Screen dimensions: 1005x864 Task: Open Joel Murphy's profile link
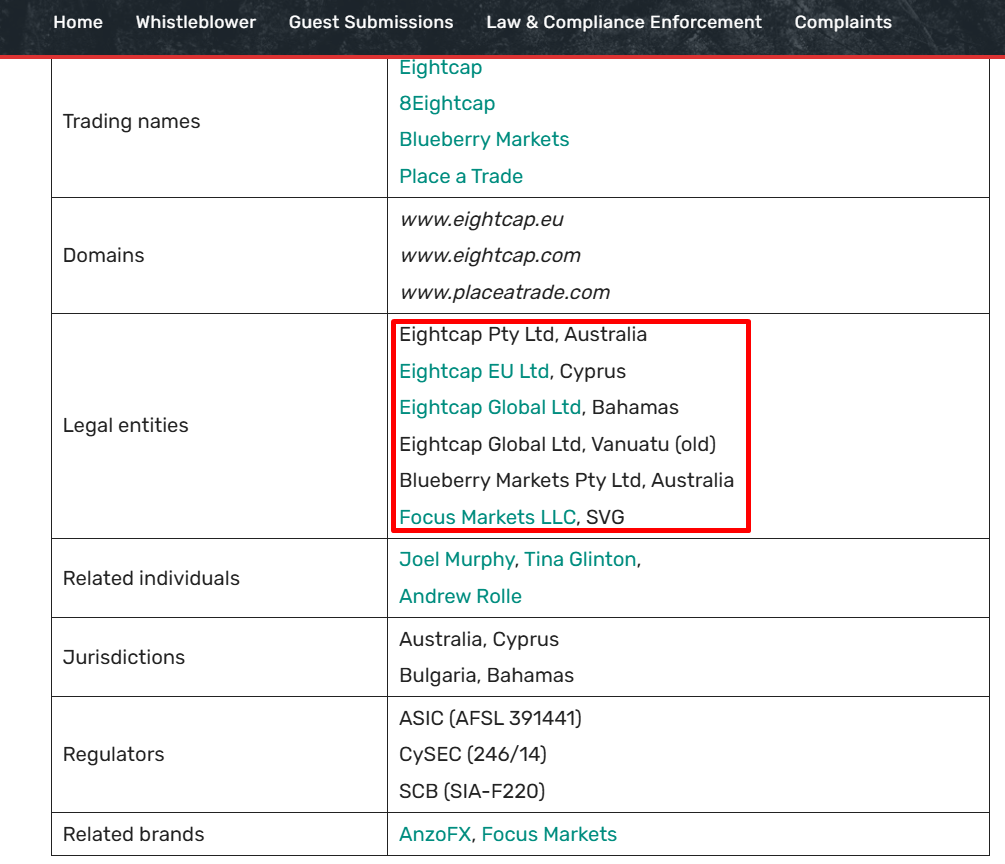pos(457,560)
